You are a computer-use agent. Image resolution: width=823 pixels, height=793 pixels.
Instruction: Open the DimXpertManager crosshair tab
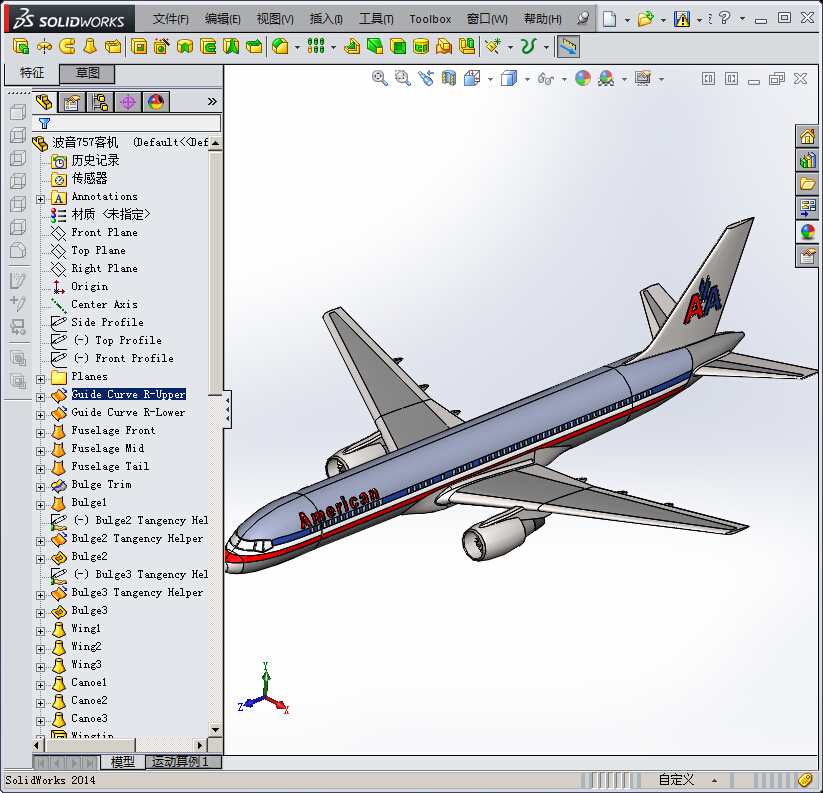(x=128, y=101)
